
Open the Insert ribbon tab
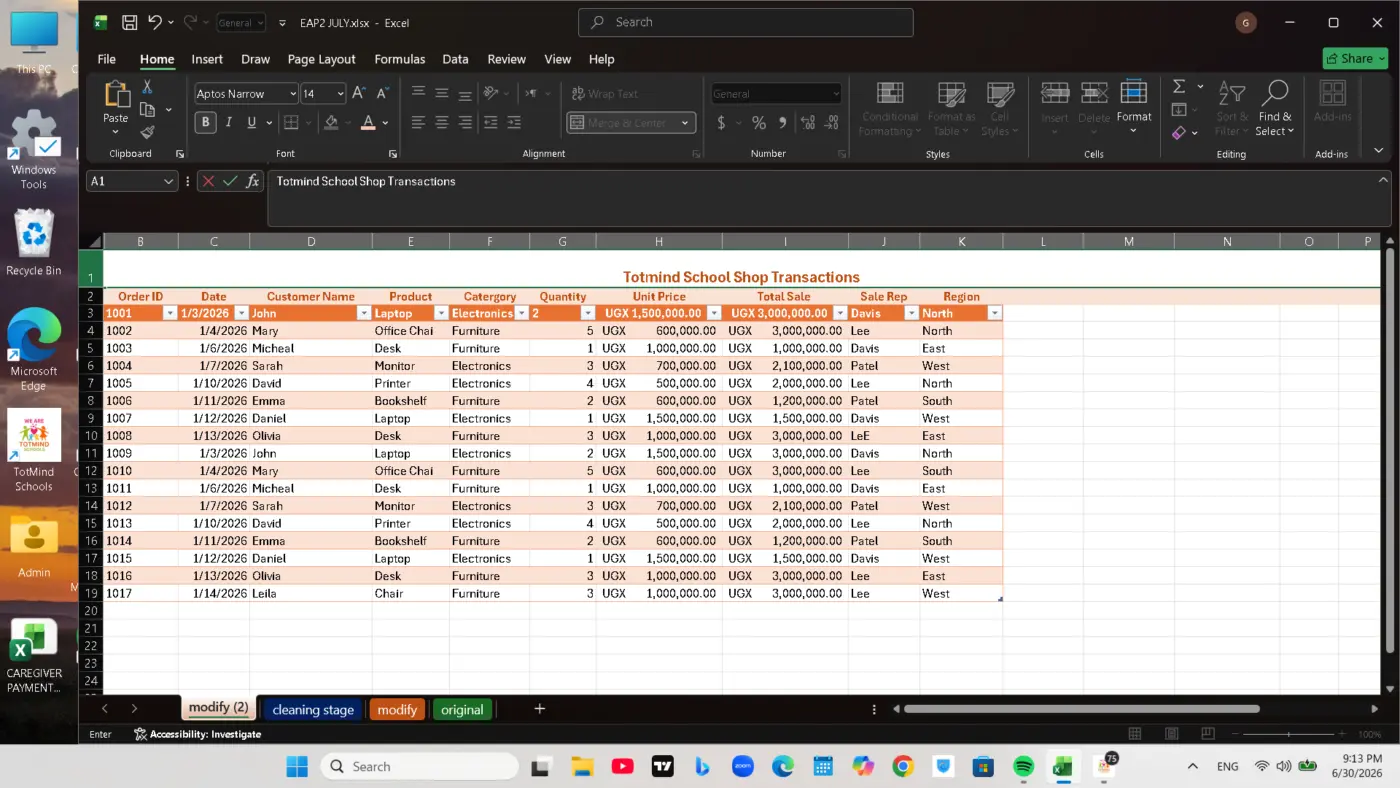click(x=207, y=59)
